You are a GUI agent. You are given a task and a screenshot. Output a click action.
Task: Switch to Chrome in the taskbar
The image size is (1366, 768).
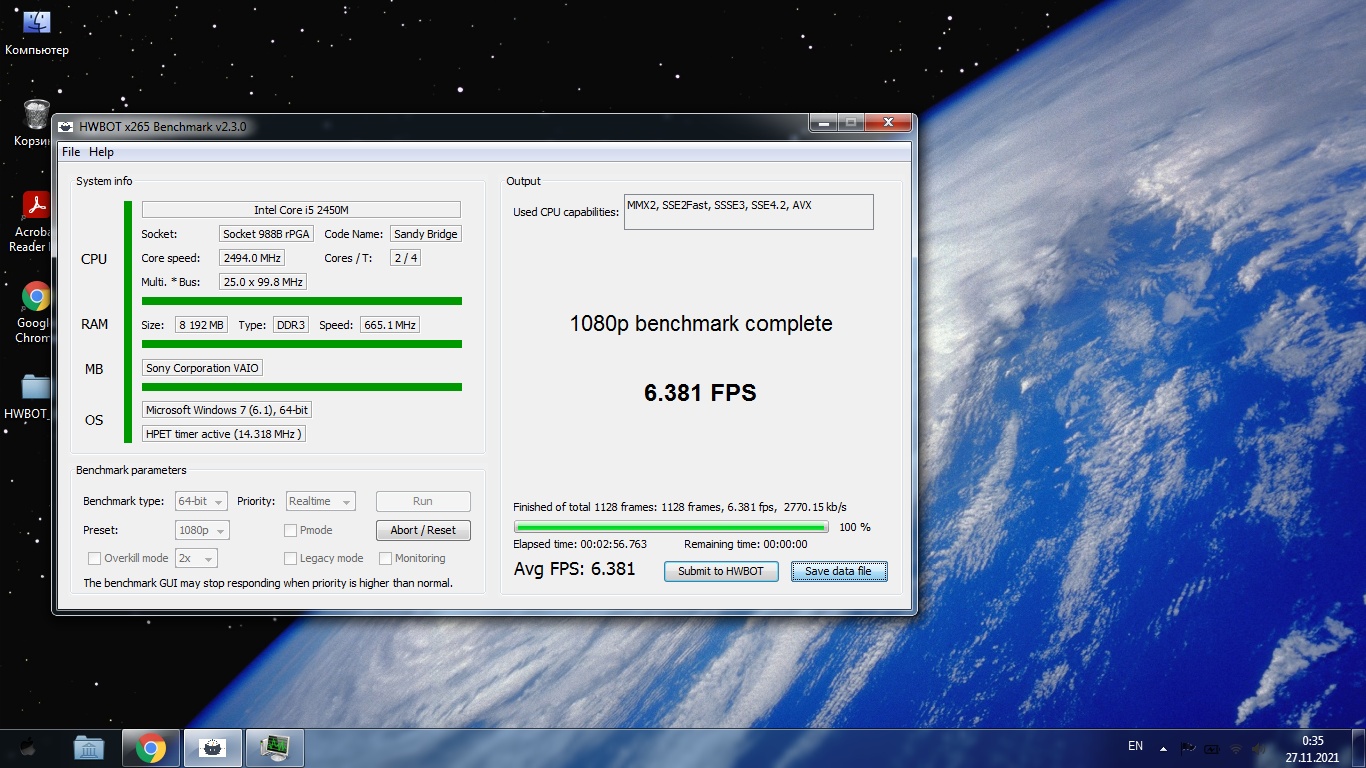151,748
